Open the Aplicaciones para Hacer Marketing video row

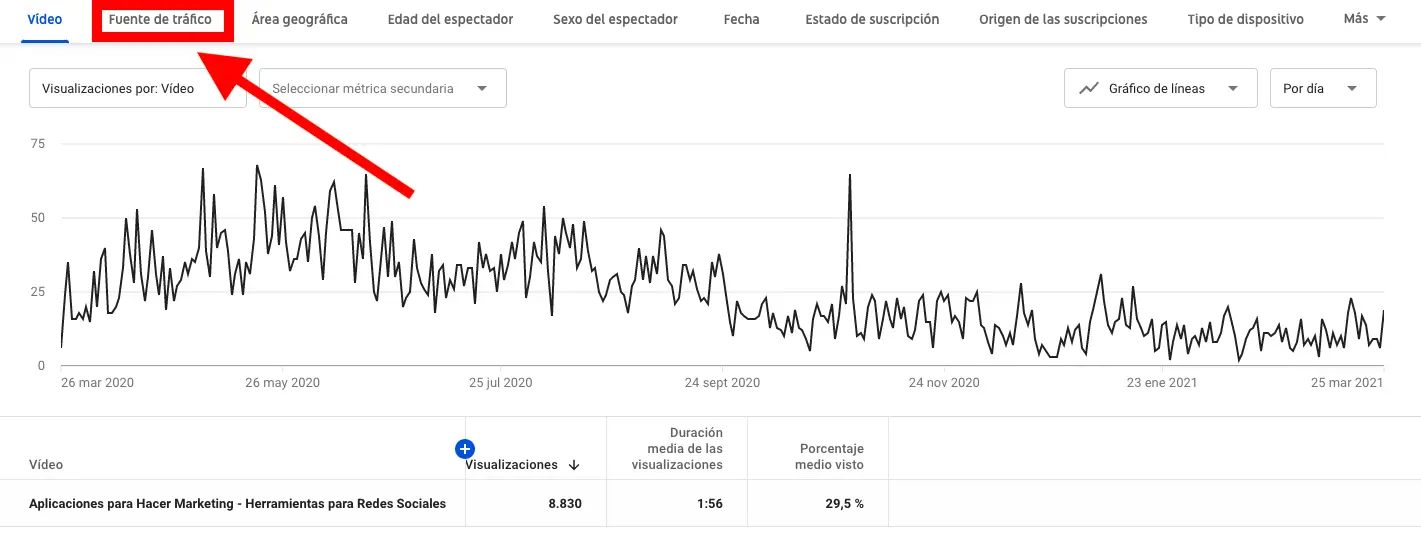pos(238,504)
